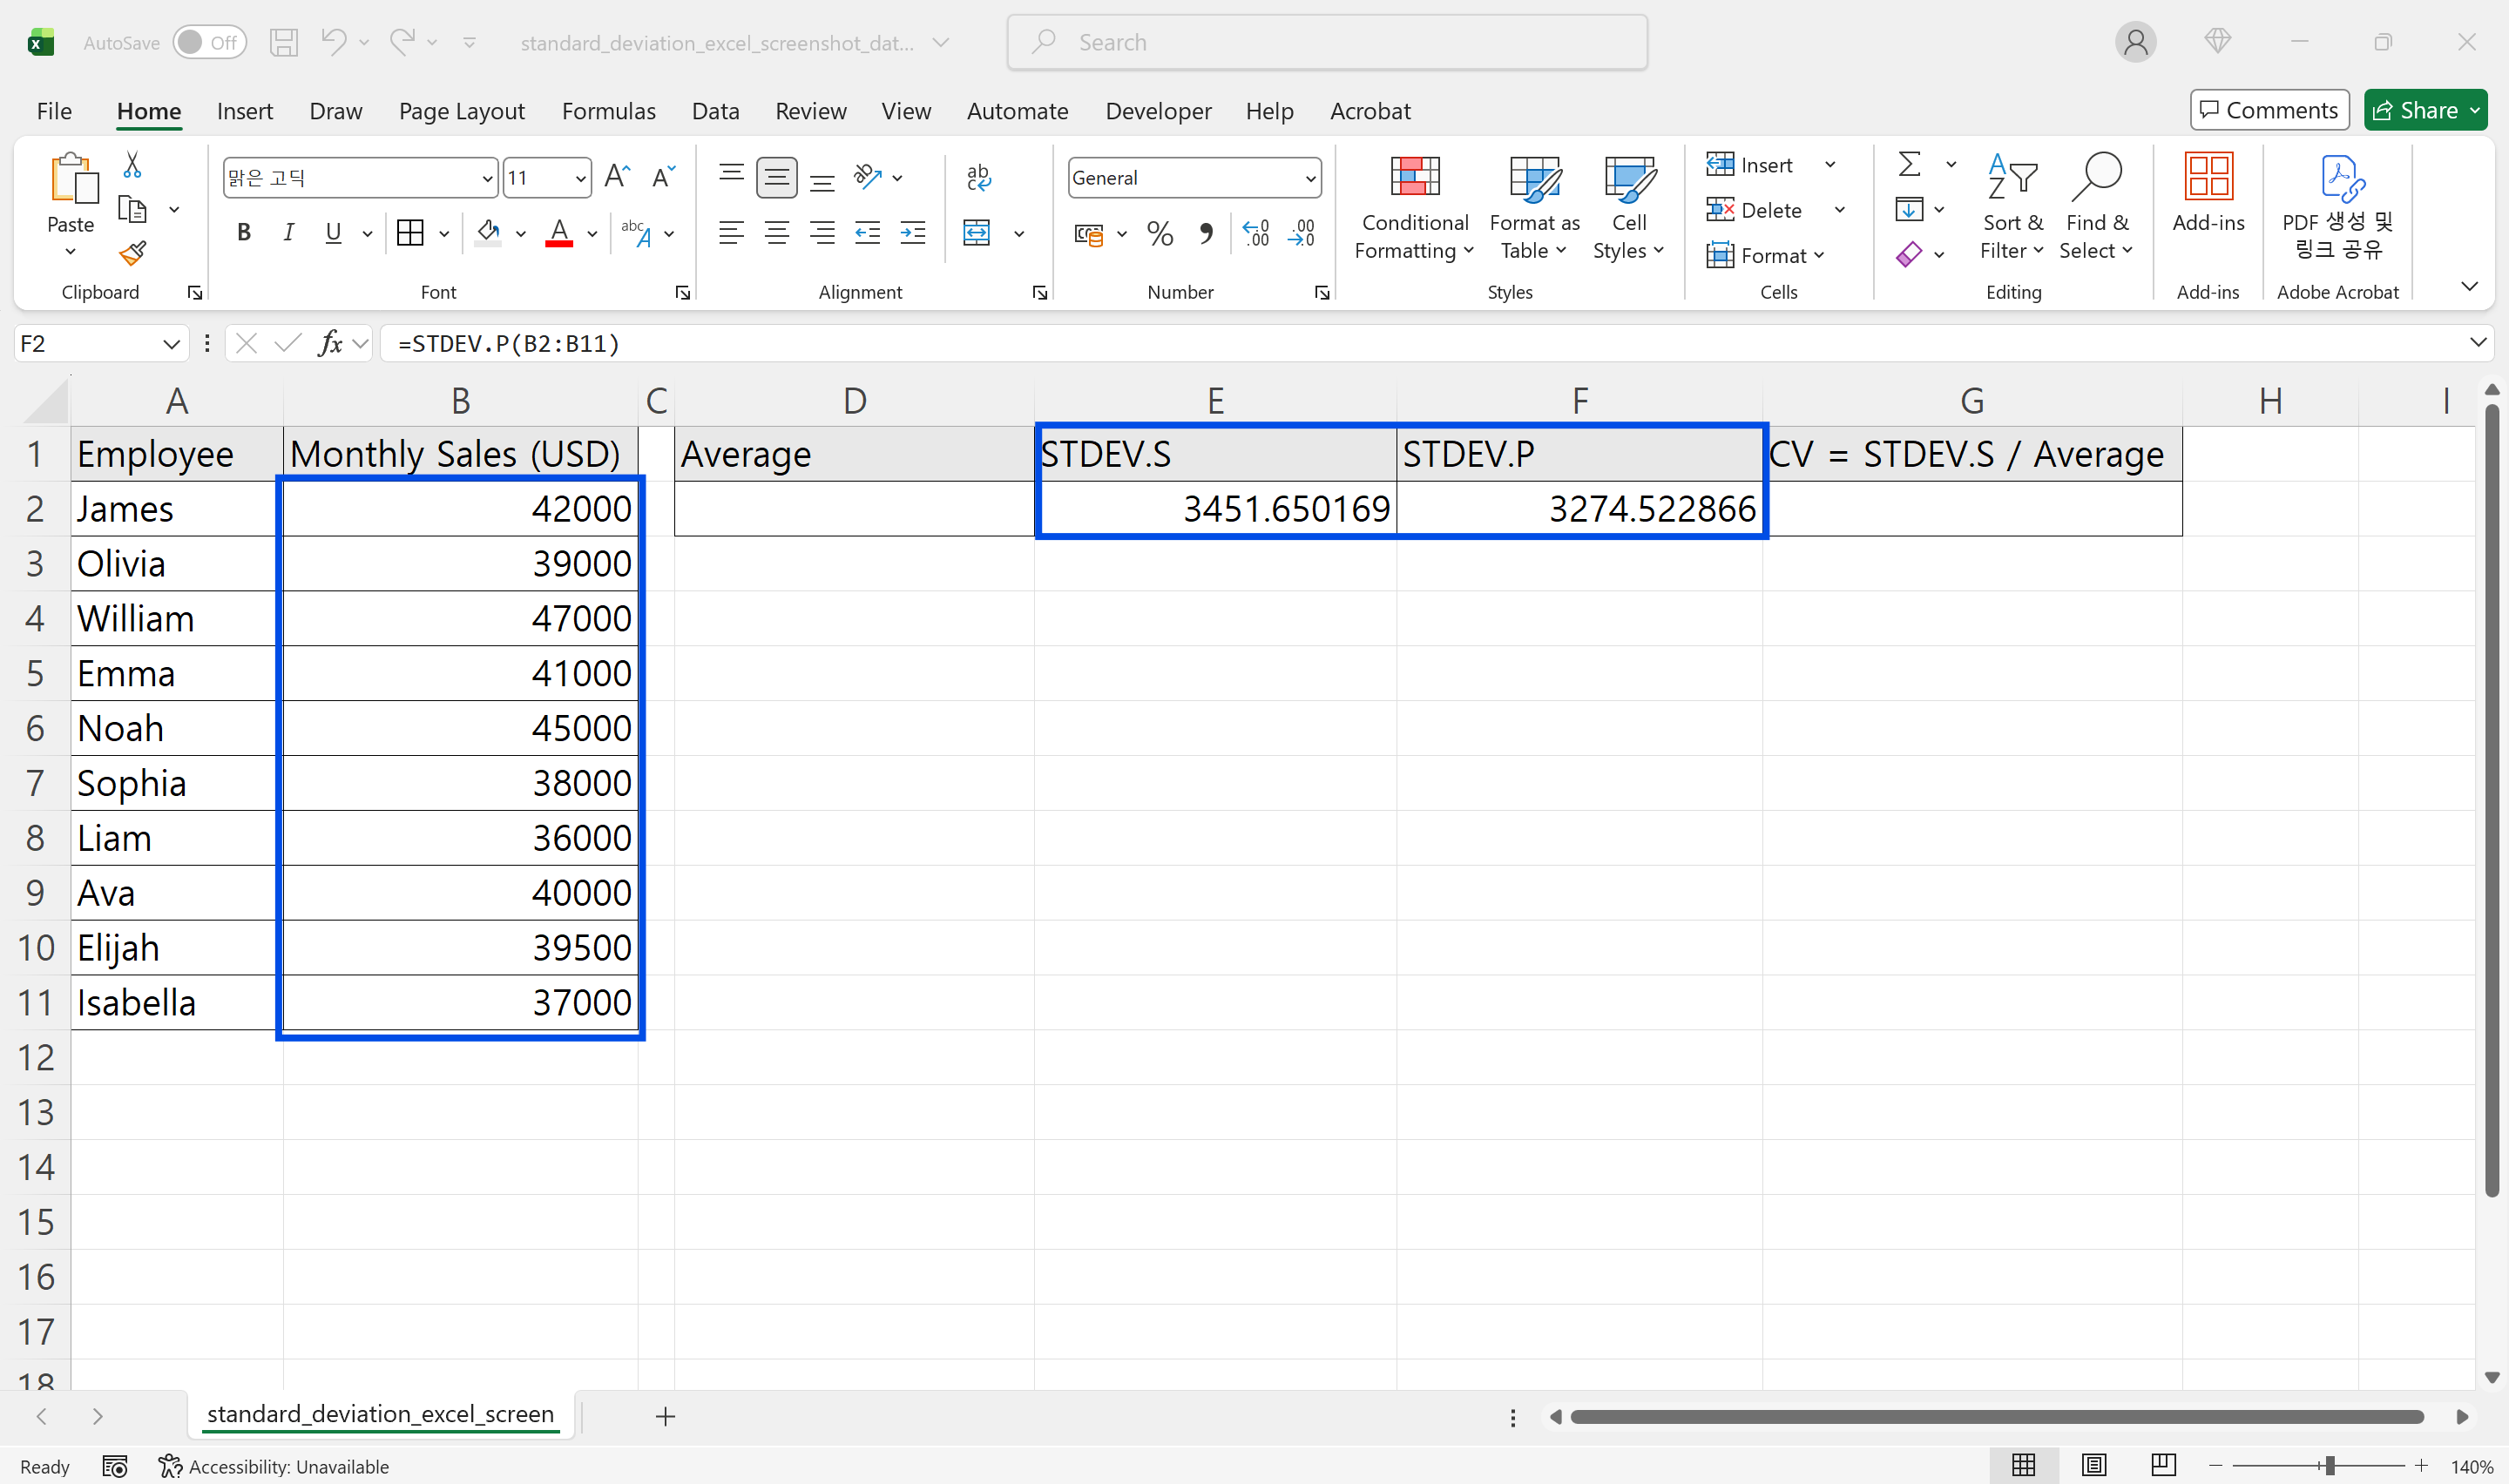Open Conditional Formatting options

[1413, 207]
